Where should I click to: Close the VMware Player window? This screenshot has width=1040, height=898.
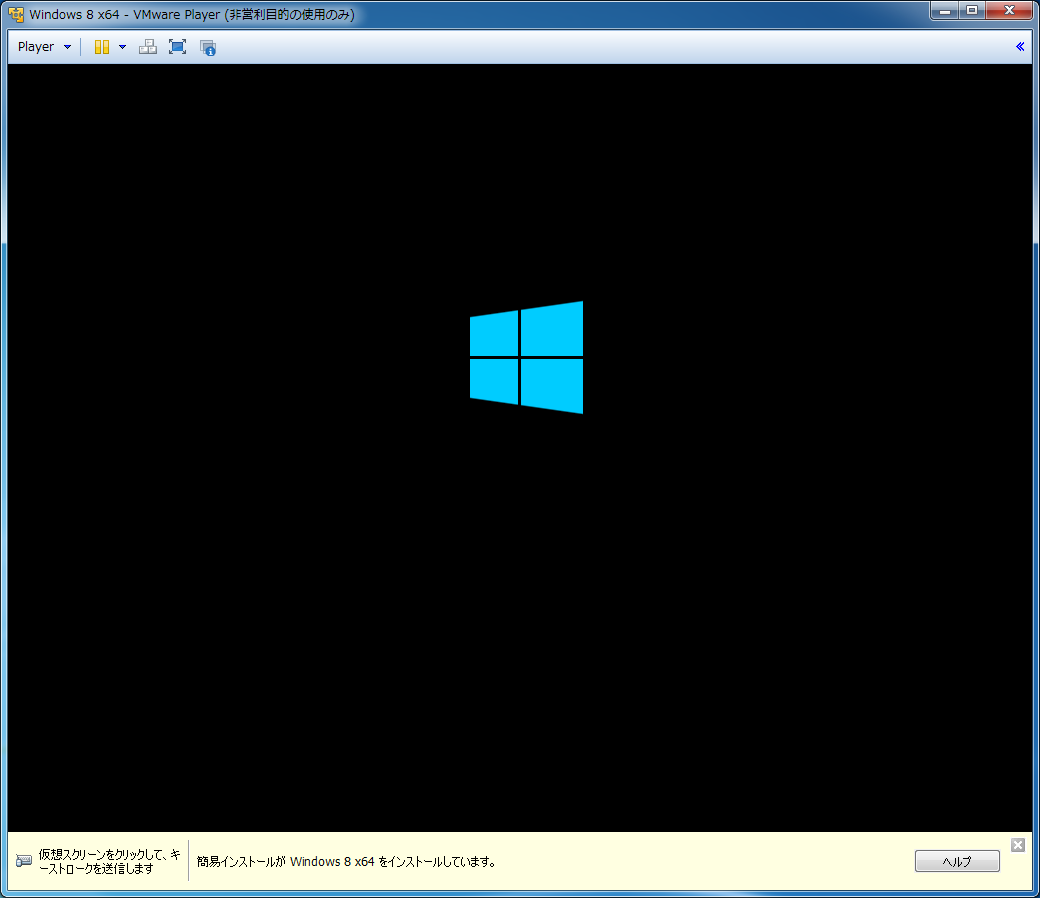pos(1009,11)
